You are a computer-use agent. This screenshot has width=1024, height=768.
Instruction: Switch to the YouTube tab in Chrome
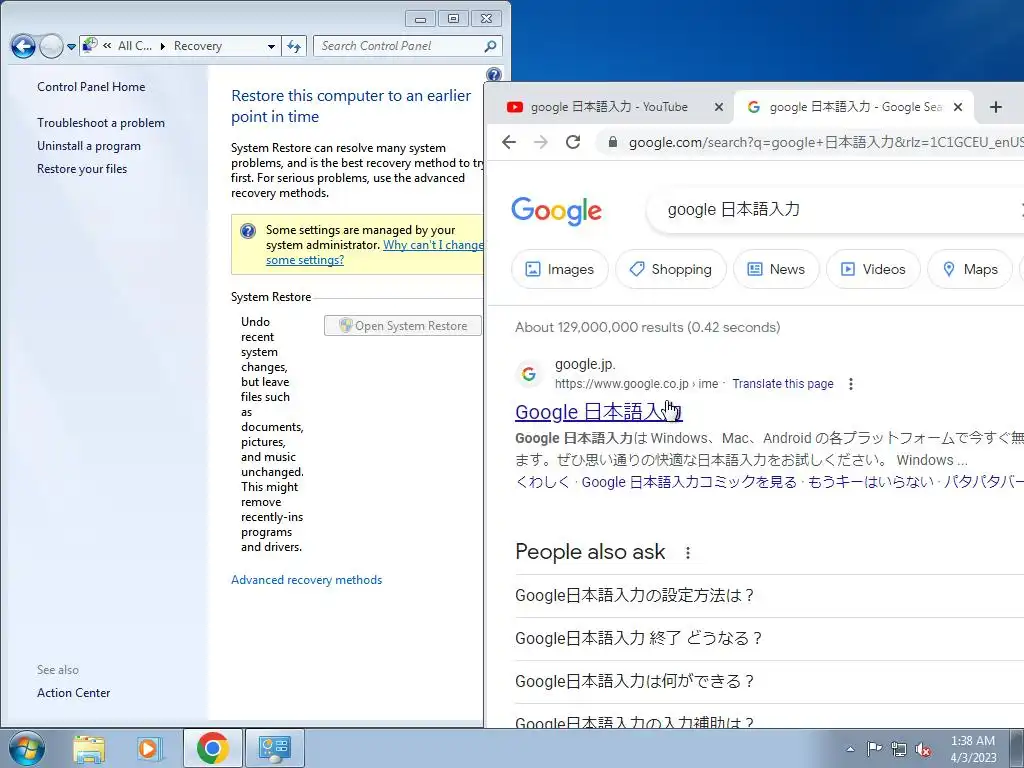pos(608,107)
